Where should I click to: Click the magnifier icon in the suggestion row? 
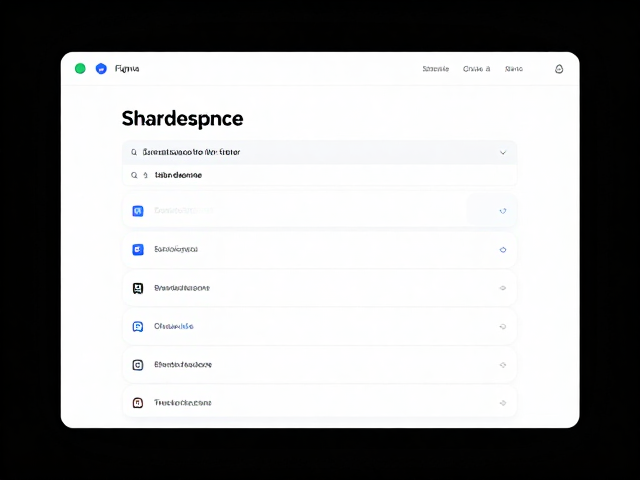coord(134,175)
